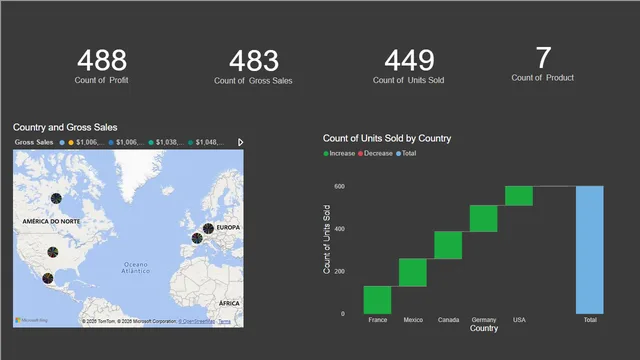
Task: Expand the Gross Sales legend with the arrow
Action: tap(240, 142)
